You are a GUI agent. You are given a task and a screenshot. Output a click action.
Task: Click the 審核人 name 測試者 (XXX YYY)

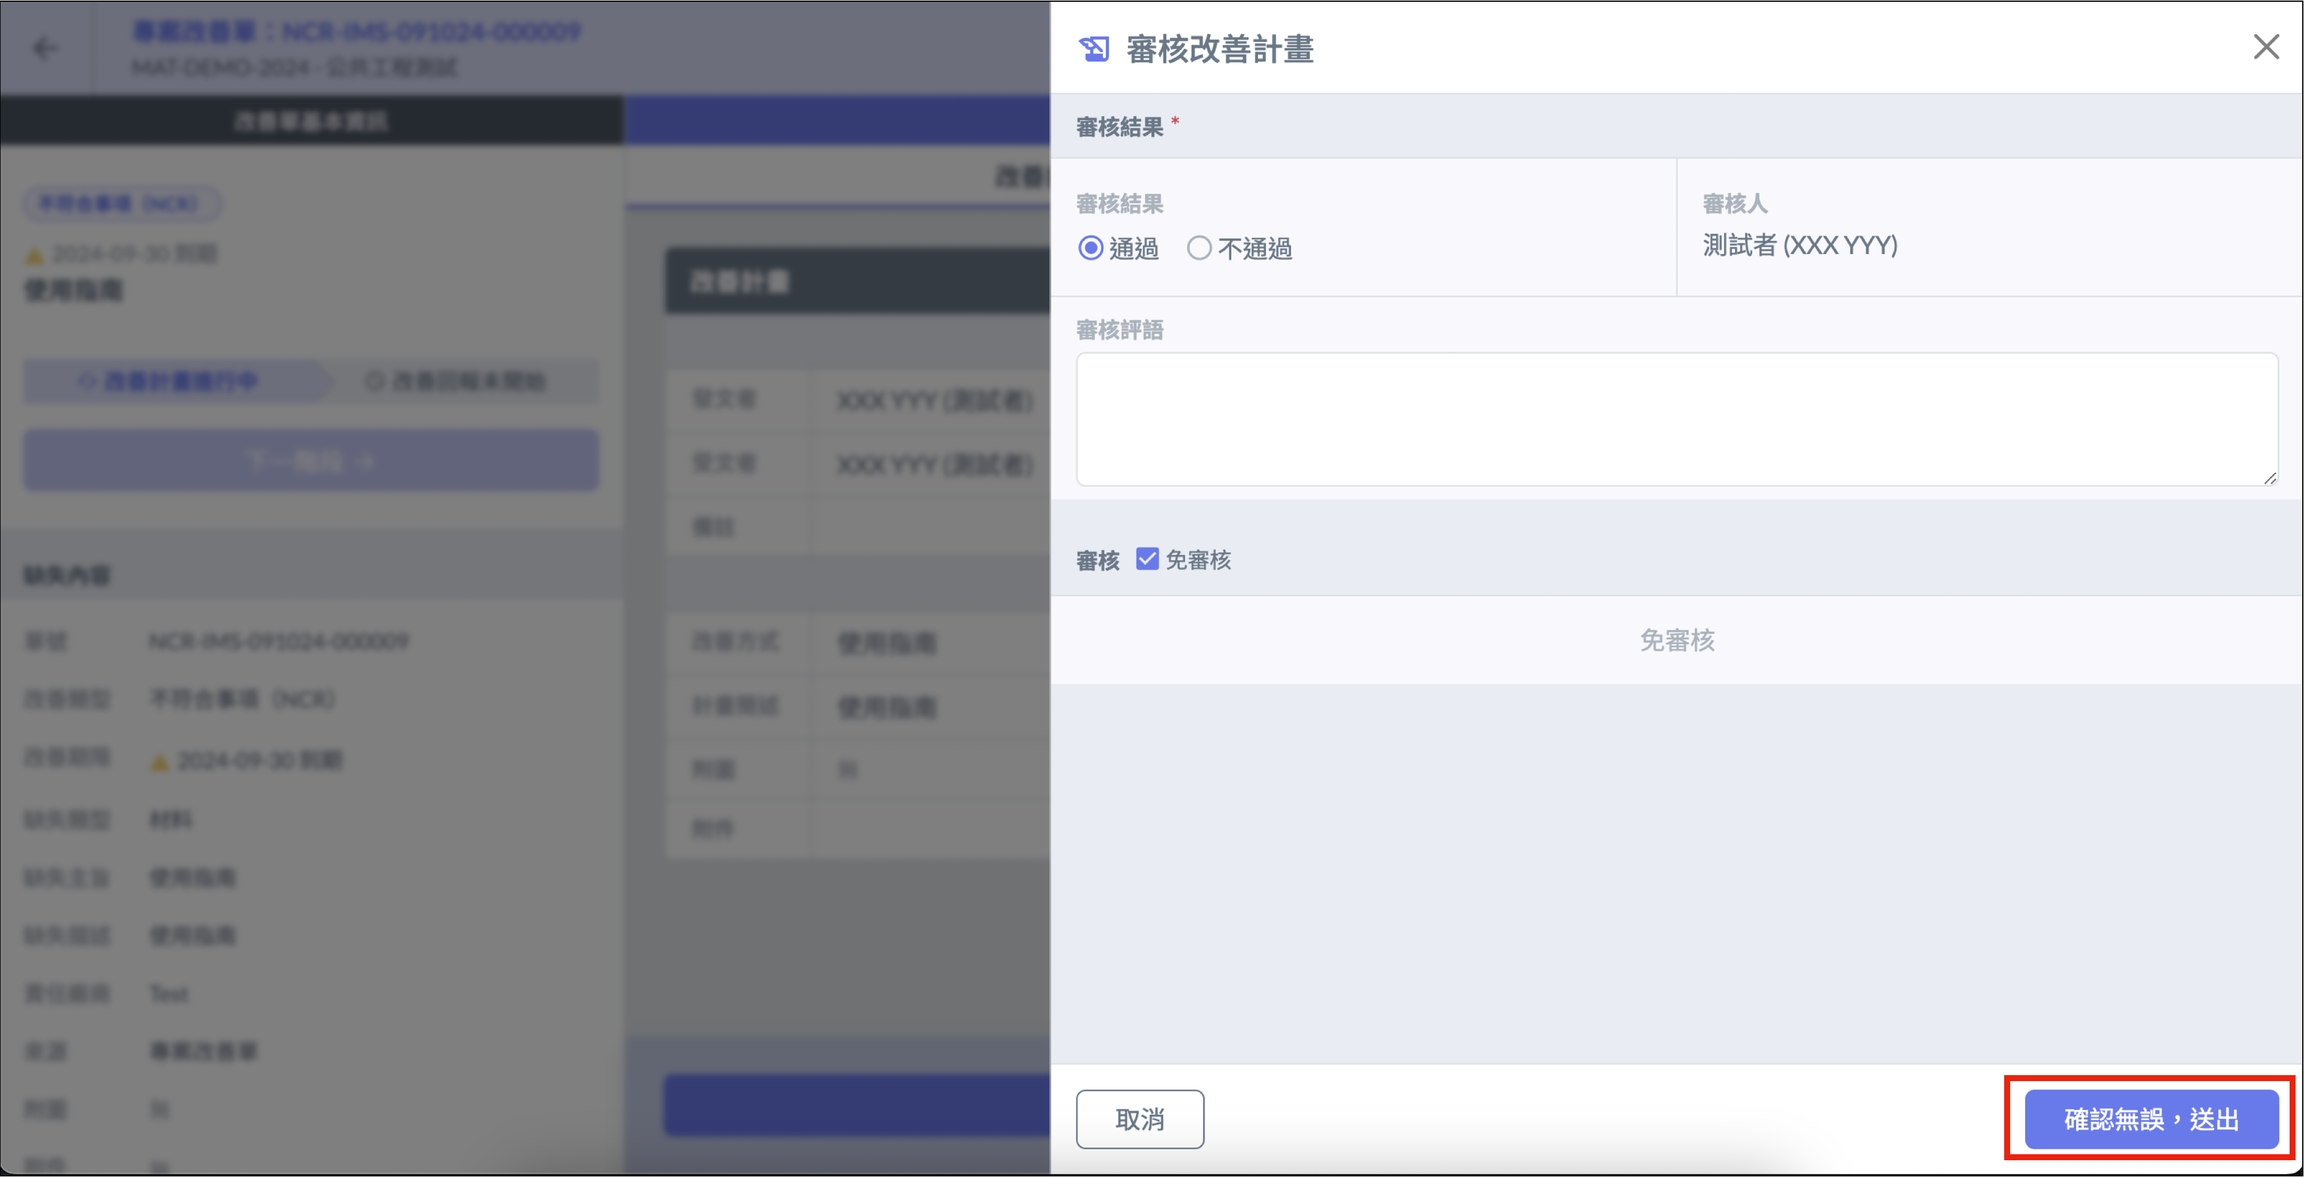coord(1799,246)
